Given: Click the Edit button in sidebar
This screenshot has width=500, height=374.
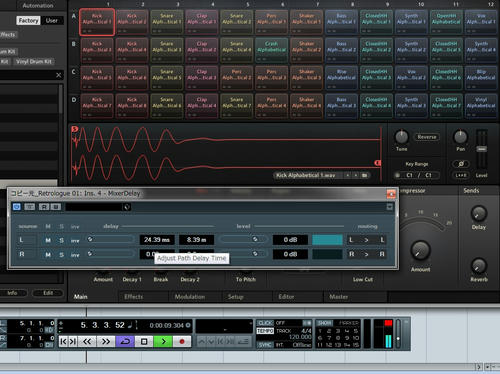Looking at the screenshot, I should click(48, 293).
